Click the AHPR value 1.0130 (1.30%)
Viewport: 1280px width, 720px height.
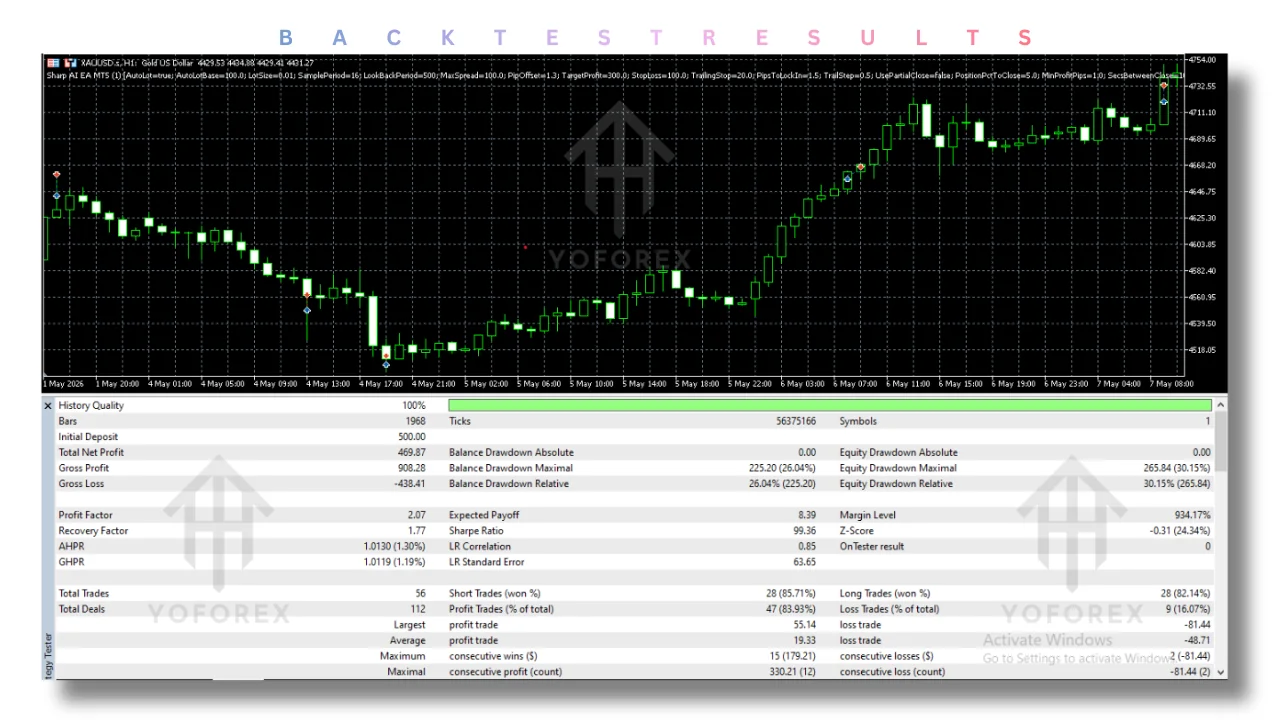coord(395,546)
